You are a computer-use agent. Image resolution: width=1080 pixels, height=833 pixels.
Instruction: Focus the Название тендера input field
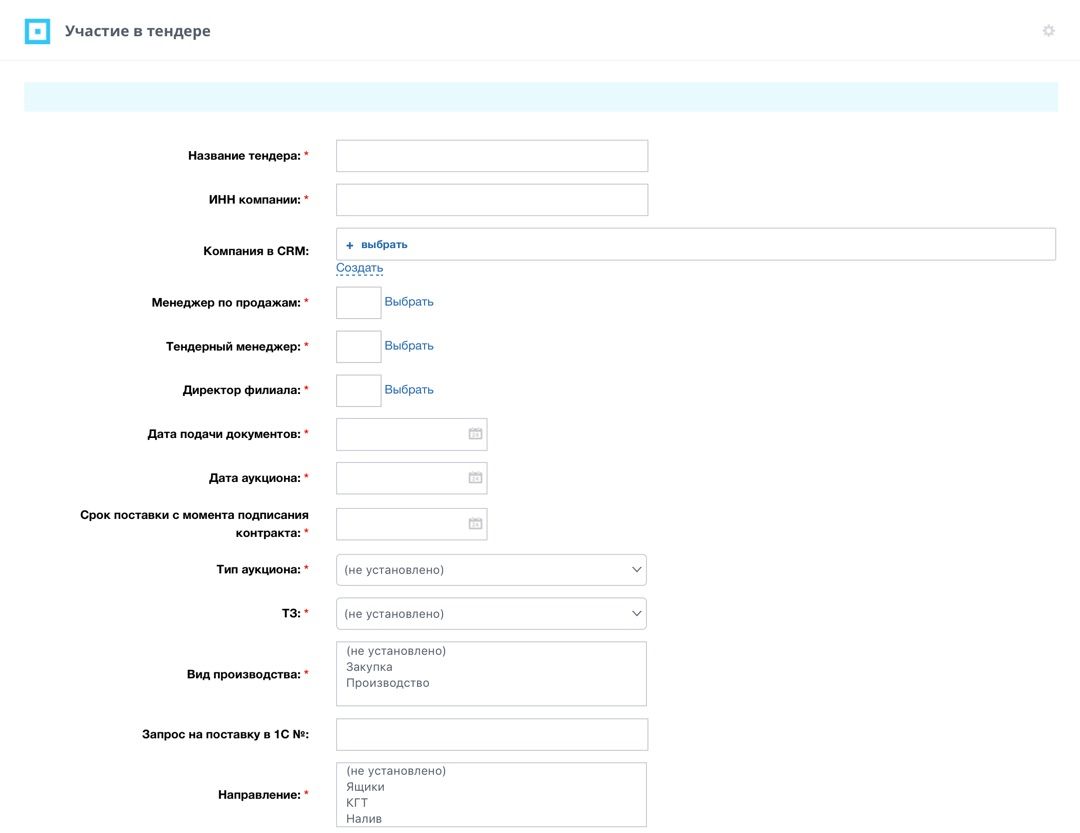(492, 156)
